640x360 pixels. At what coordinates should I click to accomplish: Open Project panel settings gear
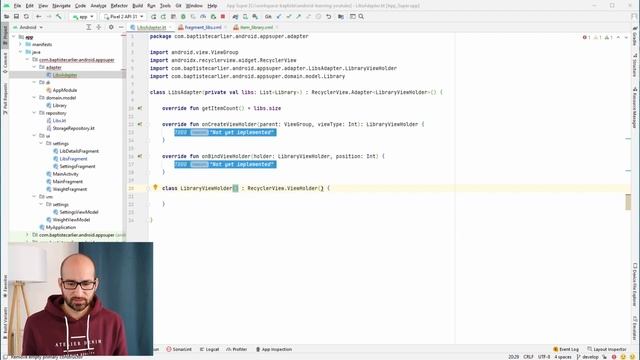(x=111, y=27)
